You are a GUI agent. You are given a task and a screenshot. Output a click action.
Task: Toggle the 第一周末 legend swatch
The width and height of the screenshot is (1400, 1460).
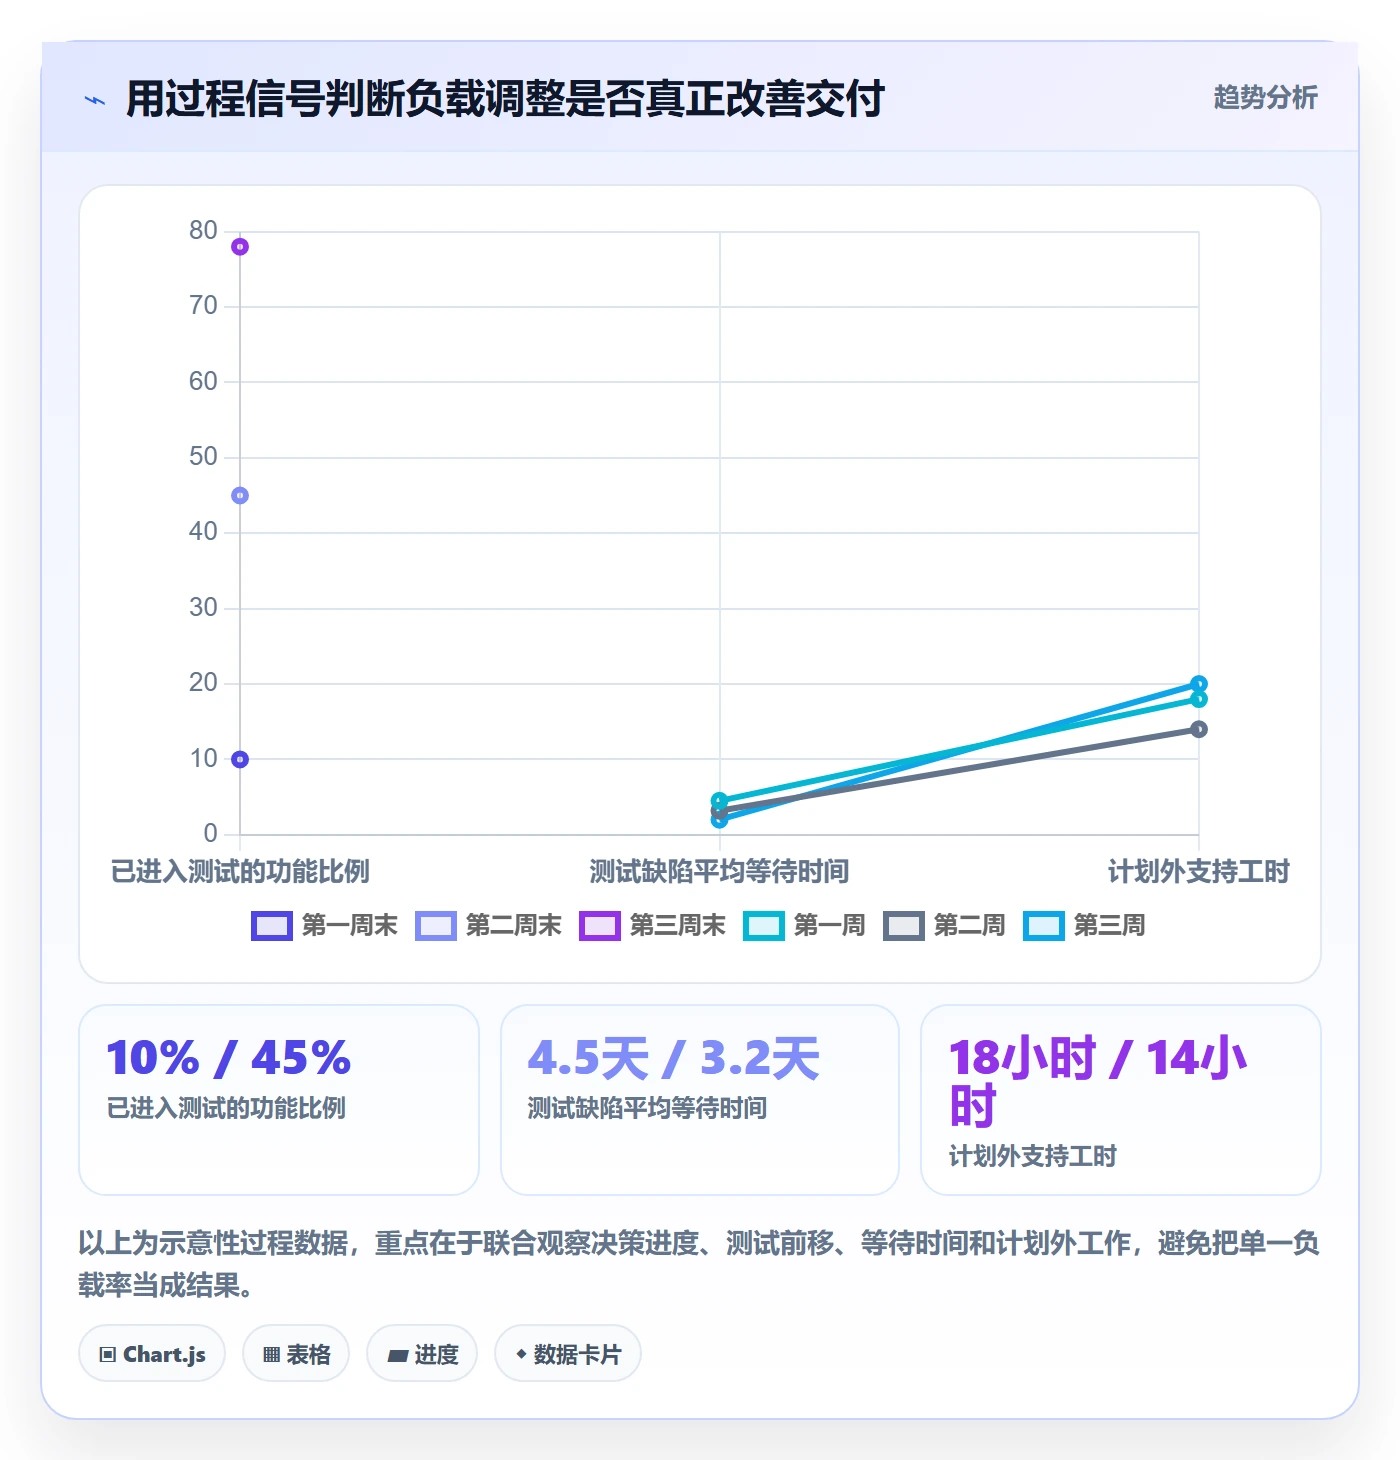271,926
